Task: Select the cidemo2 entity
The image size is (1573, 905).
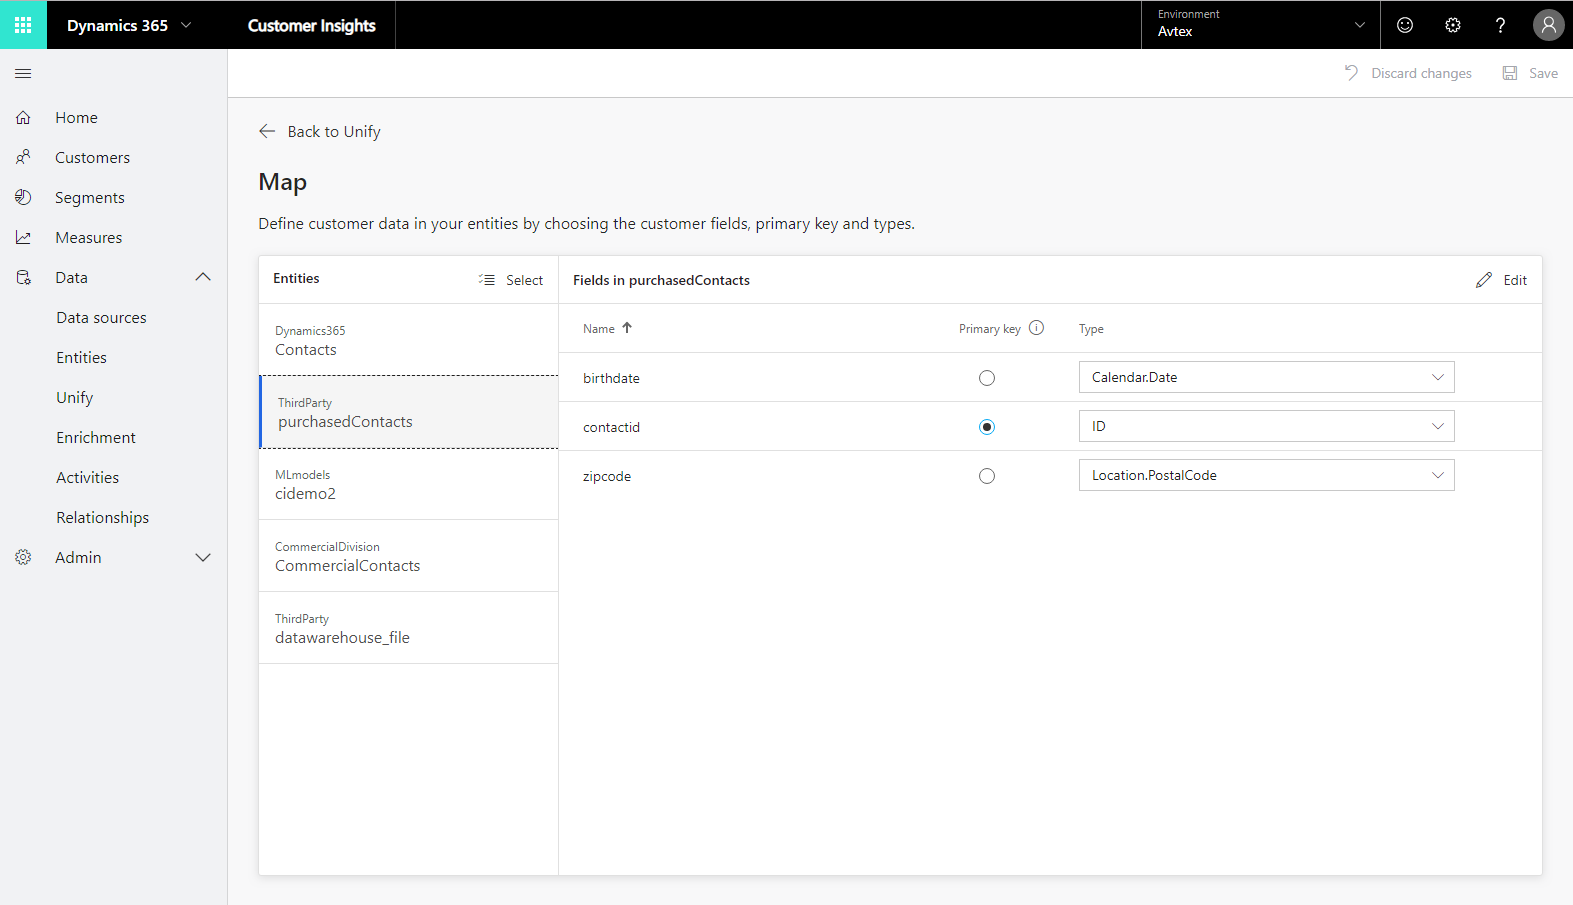Action: [x=408, y=484]
